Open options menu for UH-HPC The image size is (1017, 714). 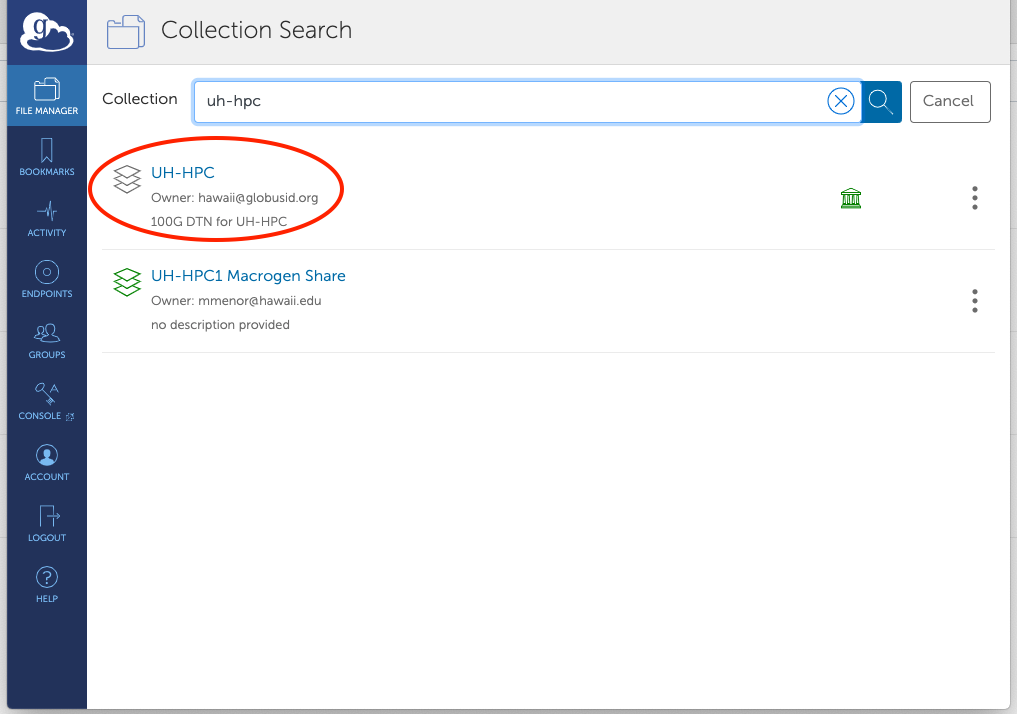(974, 198)
